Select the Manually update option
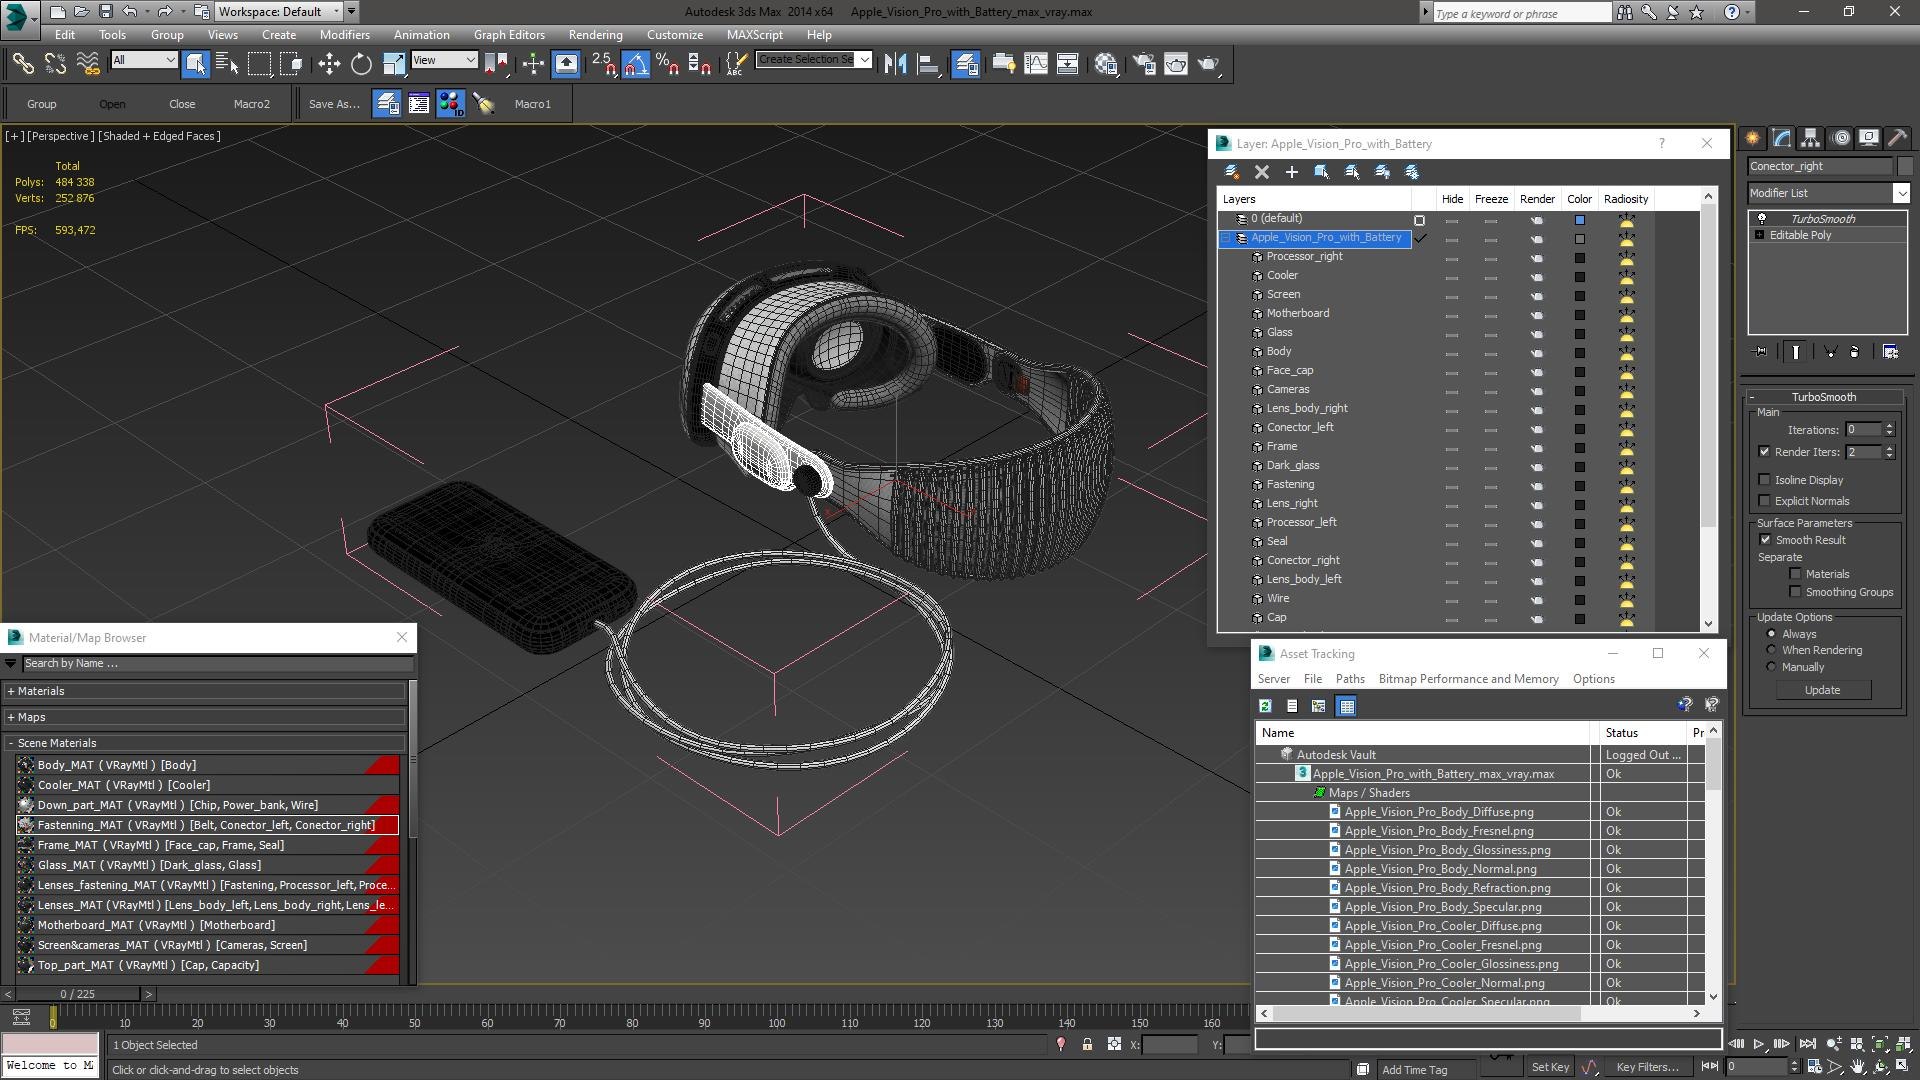Screen dimensions: 1920x1080 click(x=1771, y=667)
